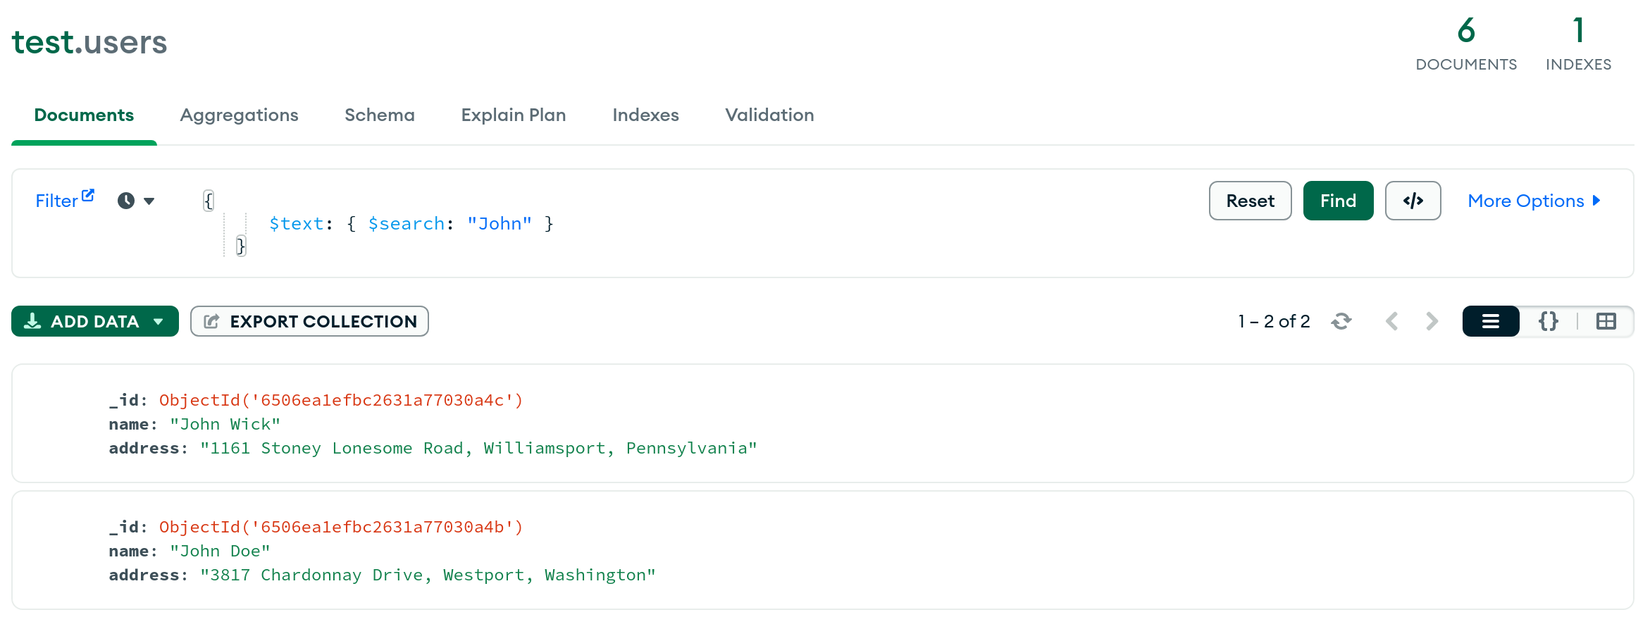Open the Aggregations tab
The height and width of the screenshot is (619, 1650).
(x=239, y=115)
